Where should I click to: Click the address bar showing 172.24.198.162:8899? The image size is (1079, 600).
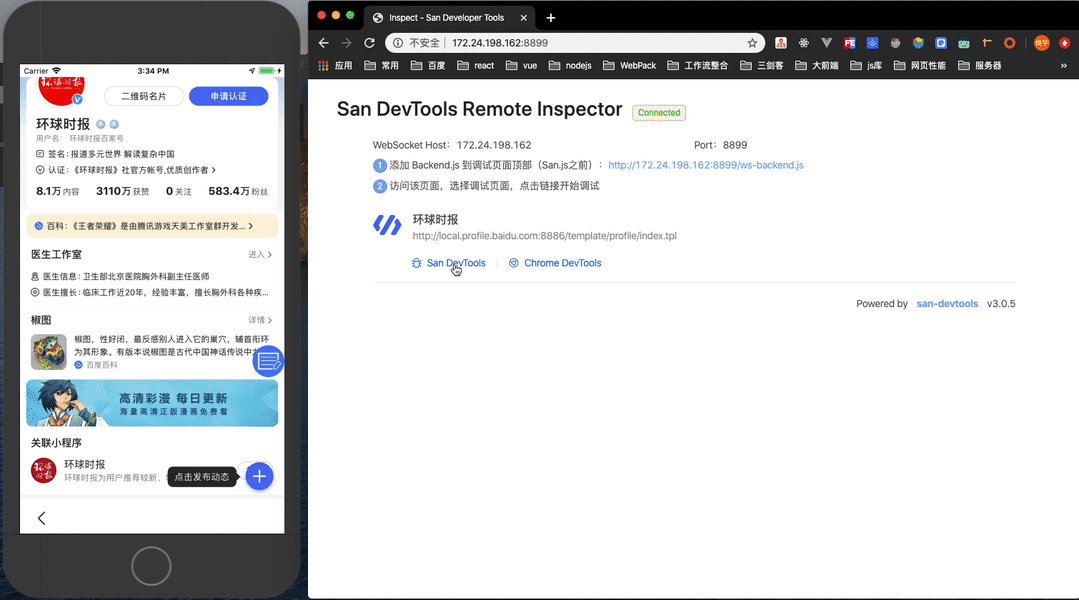[x=575, y=43]
